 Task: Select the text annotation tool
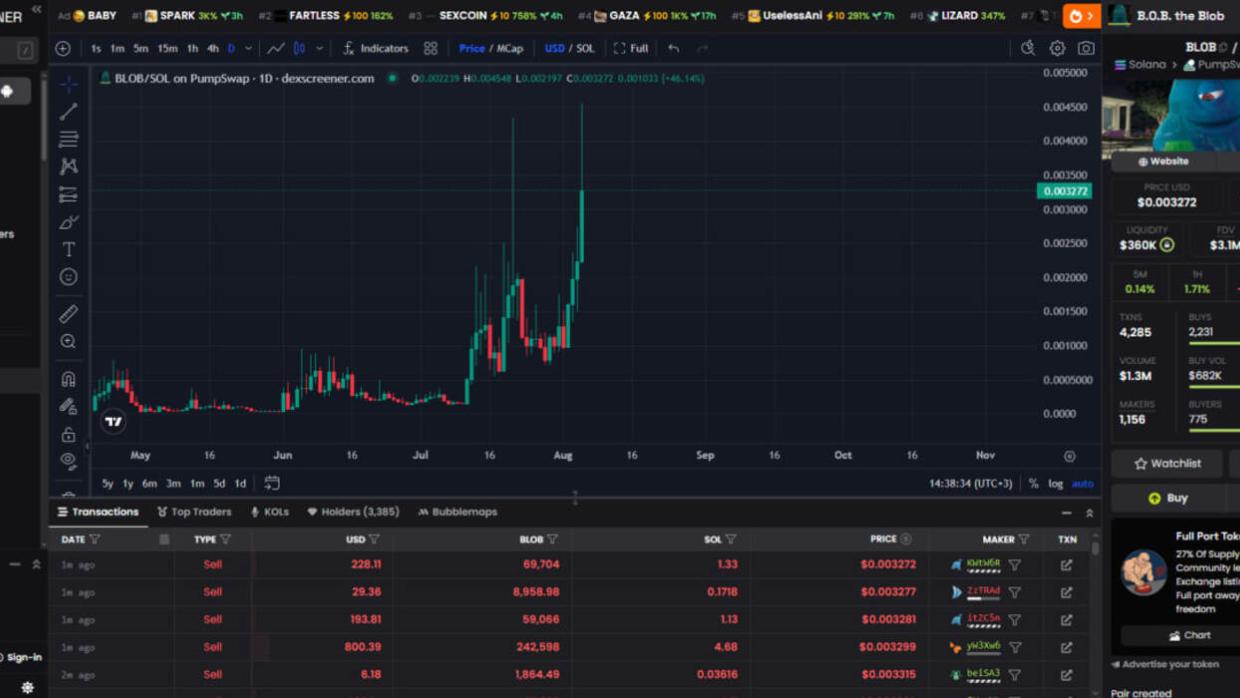68,249
